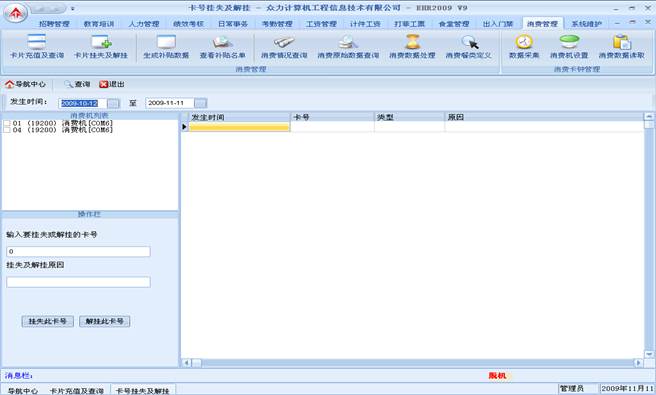Screen dimensions: 656x395
Task: Click 管理员 in the status bar
Action: [x=571, y=389]
